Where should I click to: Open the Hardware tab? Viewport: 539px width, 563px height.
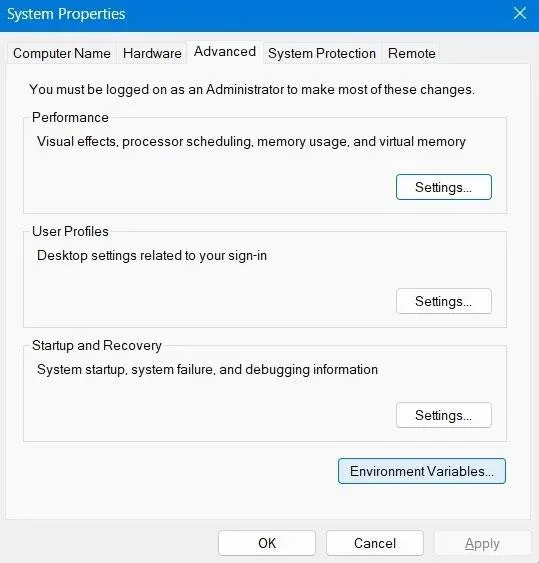[152, 53]
